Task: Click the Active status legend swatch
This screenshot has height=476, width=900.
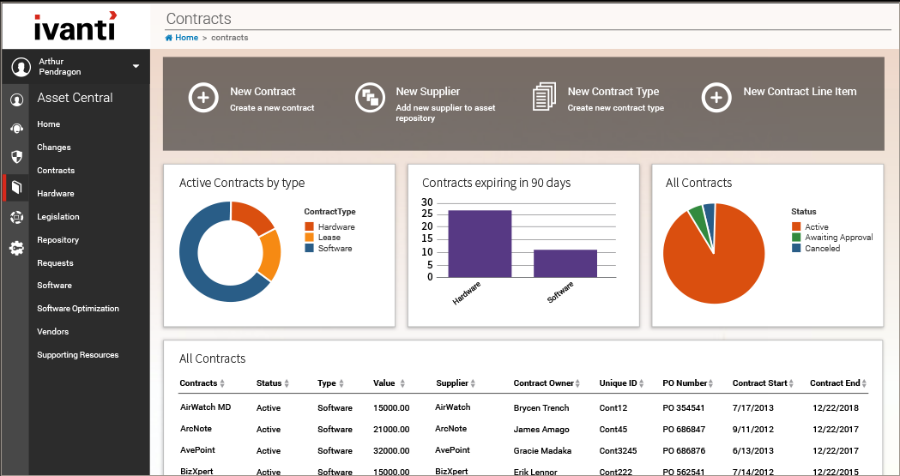Action: [x=796, y=227]
